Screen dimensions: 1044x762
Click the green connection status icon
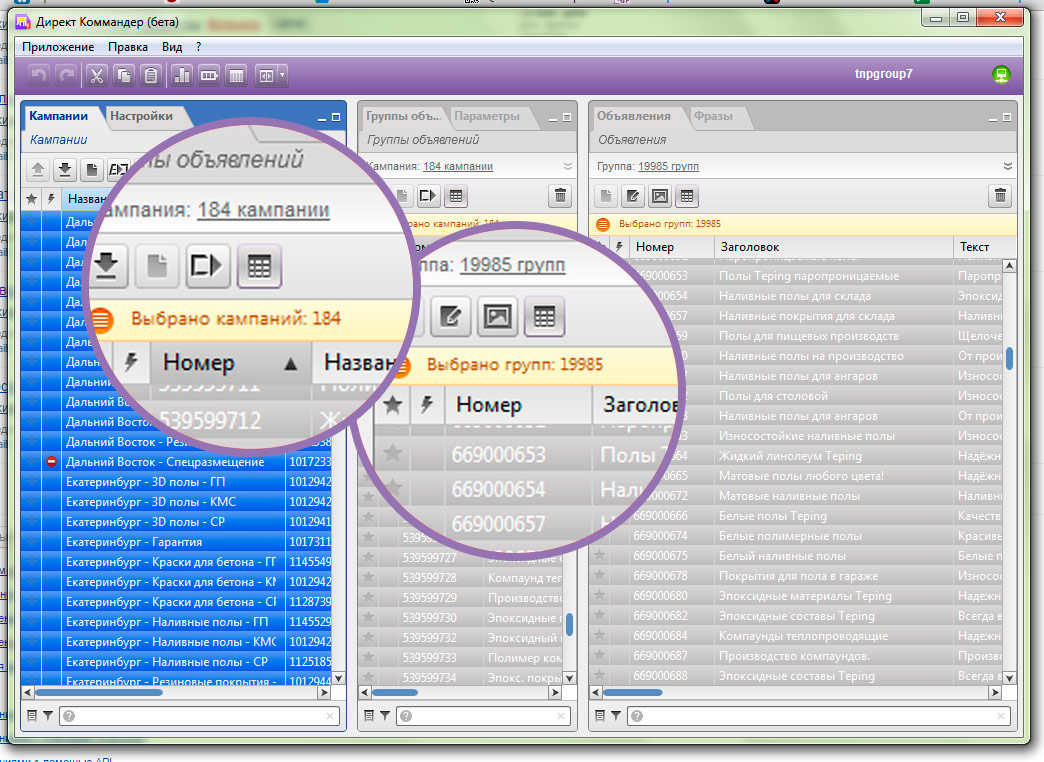coord(1001,75)
